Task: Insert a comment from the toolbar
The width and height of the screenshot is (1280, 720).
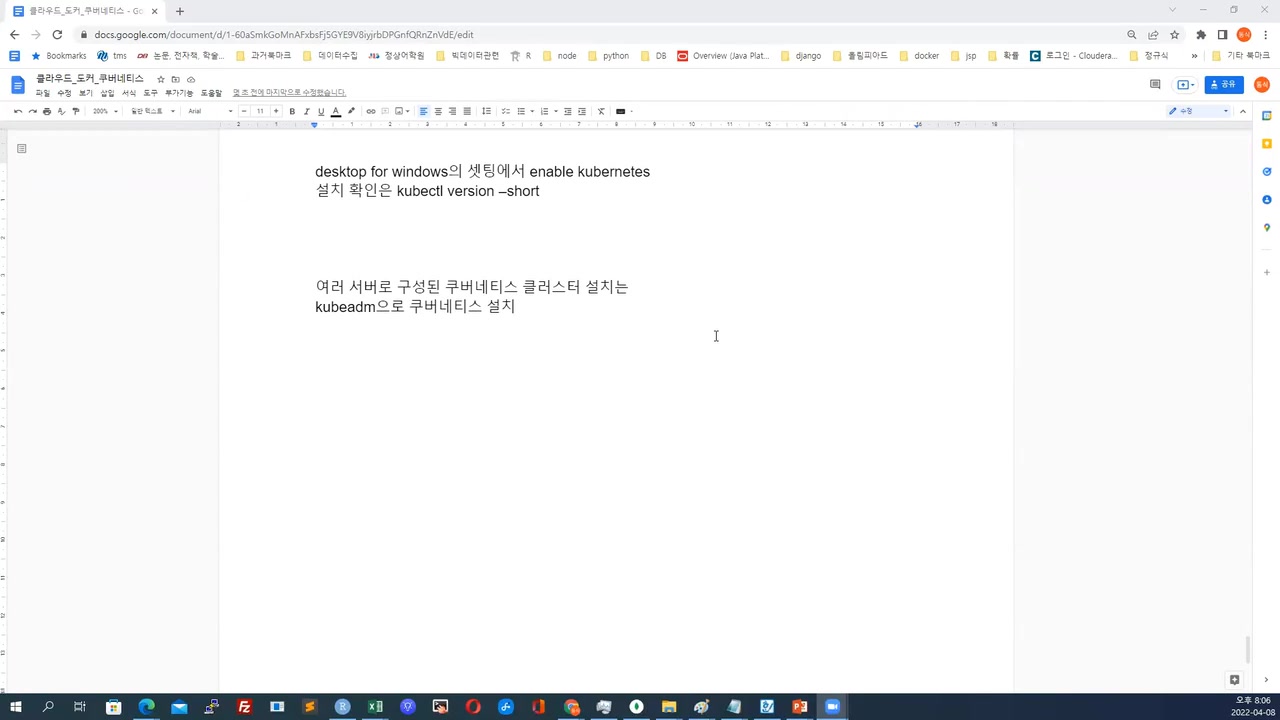Action: [384, 111]
